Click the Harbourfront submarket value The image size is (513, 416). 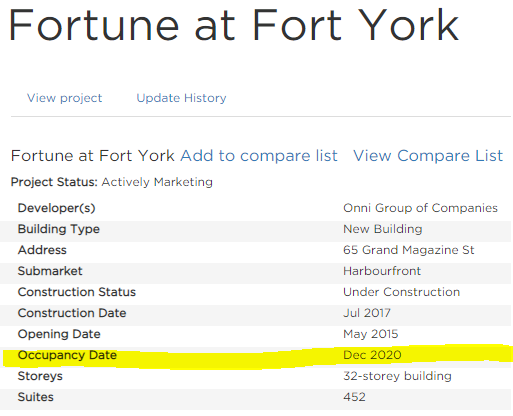(382, 271)
